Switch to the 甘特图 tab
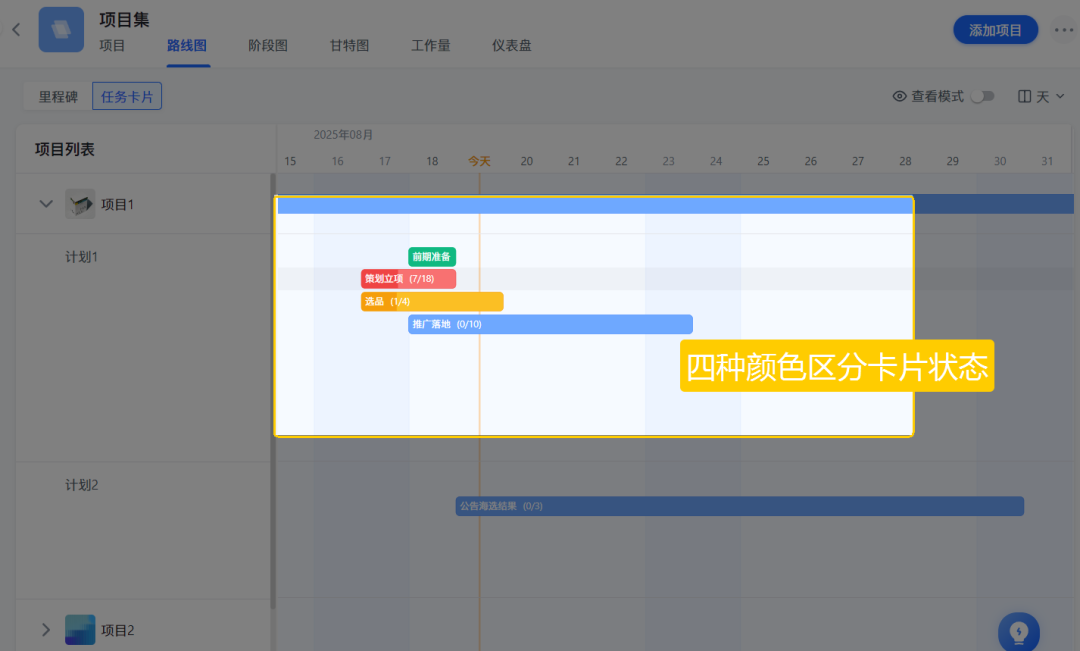The width and height of the screenshot is (1080, 651). tap(349, 45)
